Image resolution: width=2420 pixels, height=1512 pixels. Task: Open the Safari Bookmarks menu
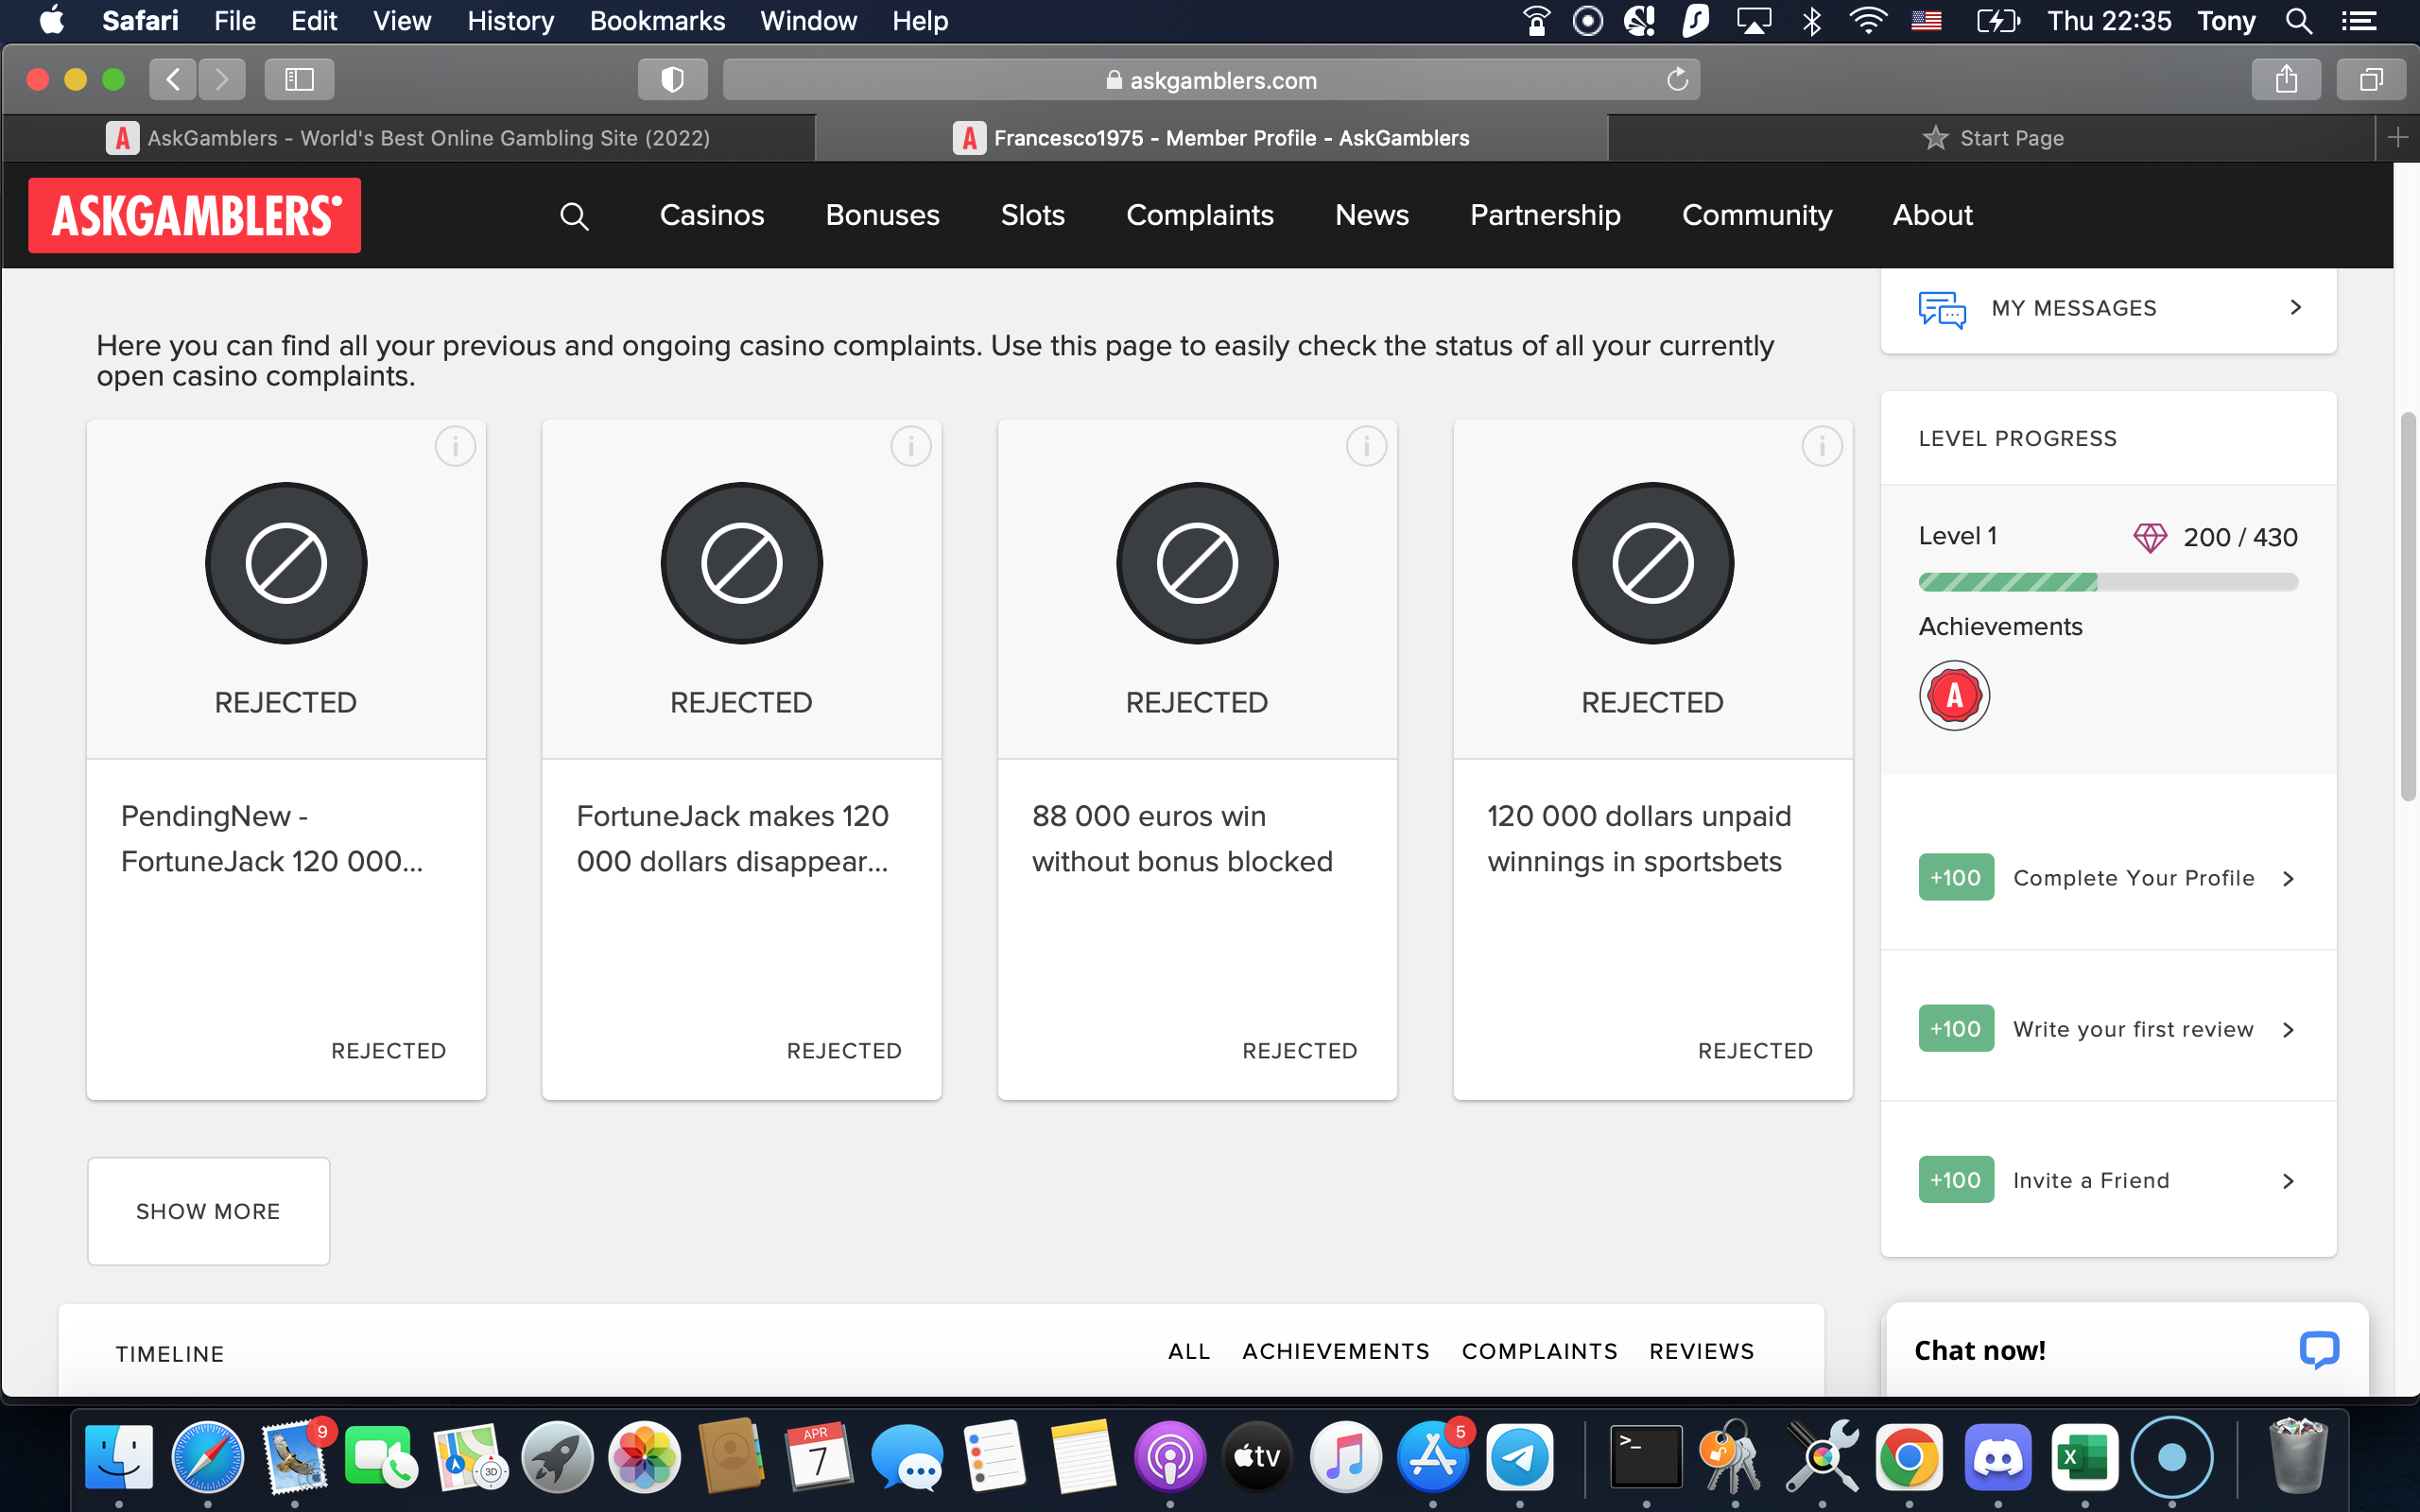click(657, 21)
